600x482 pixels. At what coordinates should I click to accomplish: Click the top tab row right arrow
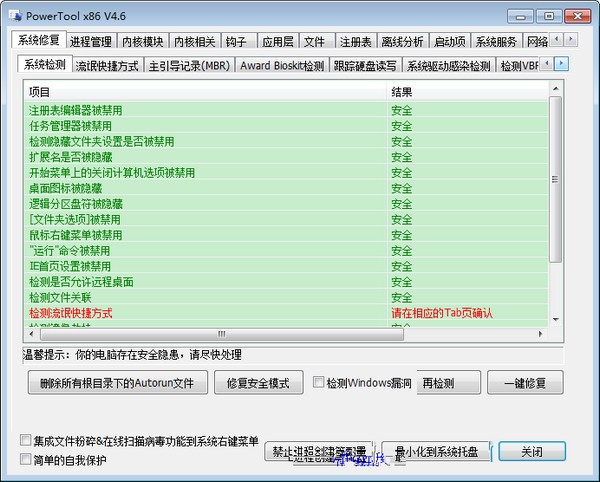point(571,39)
